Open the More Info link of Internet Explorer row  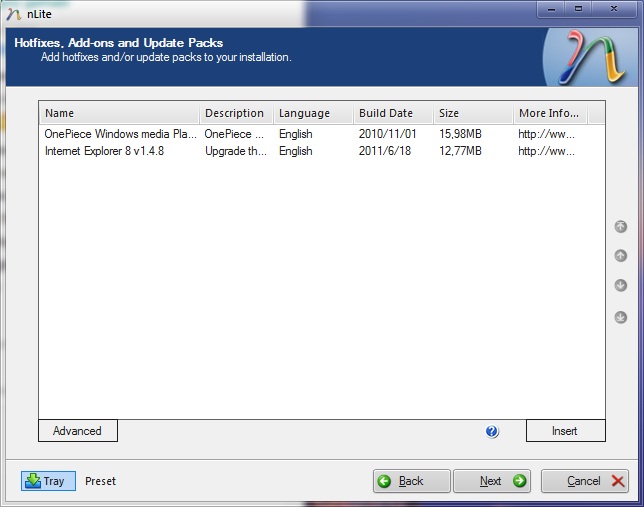[x=546, y=151]
